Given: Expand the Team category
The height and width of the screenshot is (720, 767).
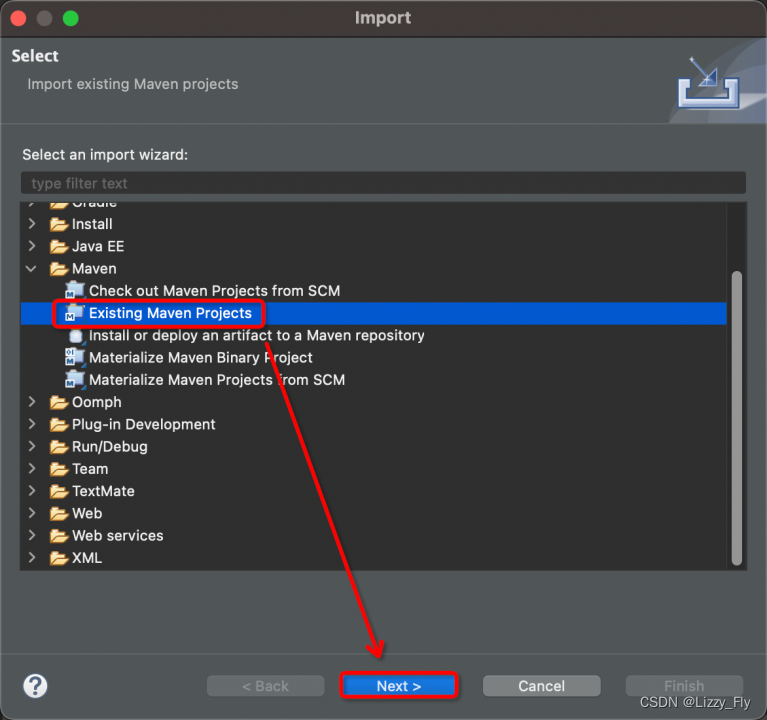Looking at the screenshot, I should [32, 468].
